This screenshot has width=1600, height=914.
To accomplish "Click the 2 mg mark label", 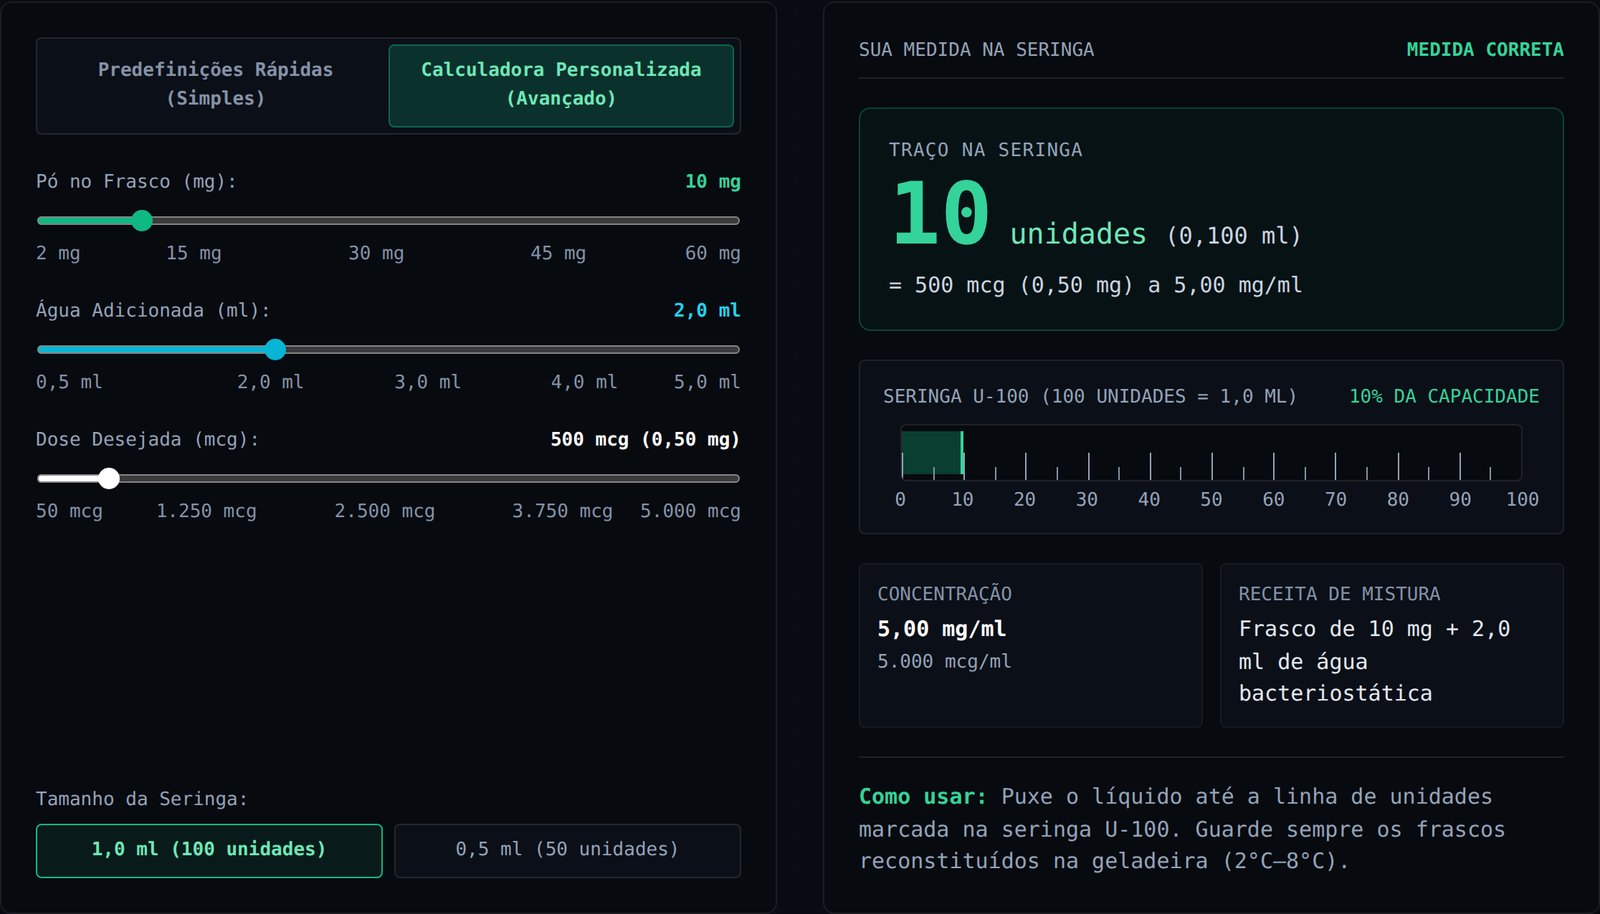I will [x=58, y=253].
